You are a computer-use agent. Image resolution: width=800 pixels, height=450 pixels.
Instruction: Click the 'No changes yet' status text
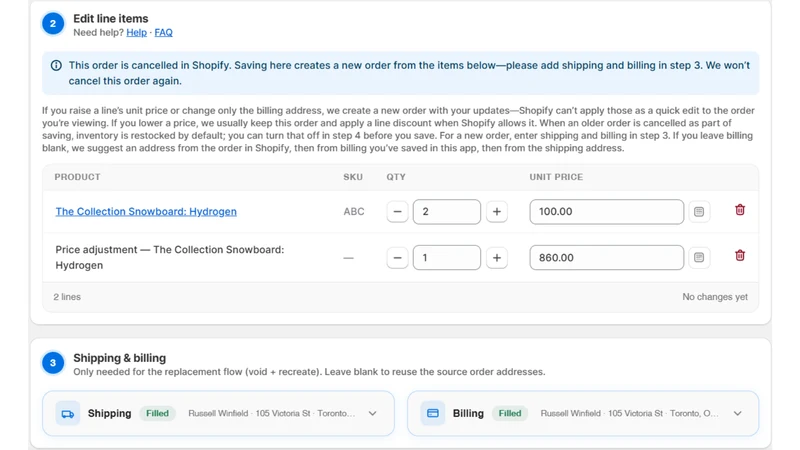pos(715,297)
